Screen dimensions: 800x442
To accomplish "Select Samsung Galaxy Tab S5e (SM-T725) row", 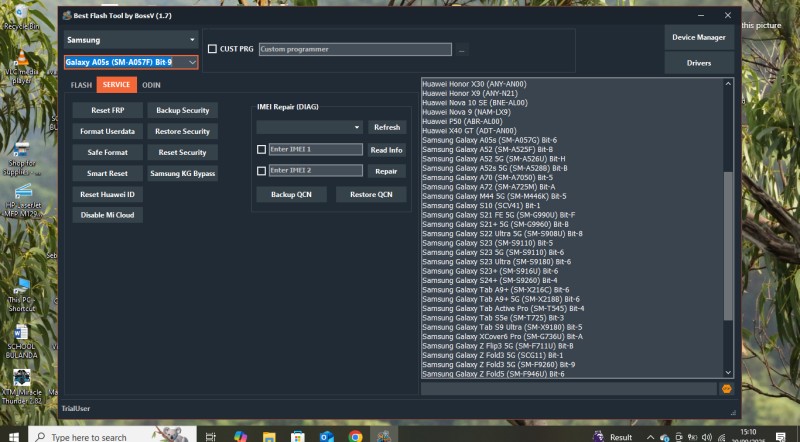I will [493, 317].
